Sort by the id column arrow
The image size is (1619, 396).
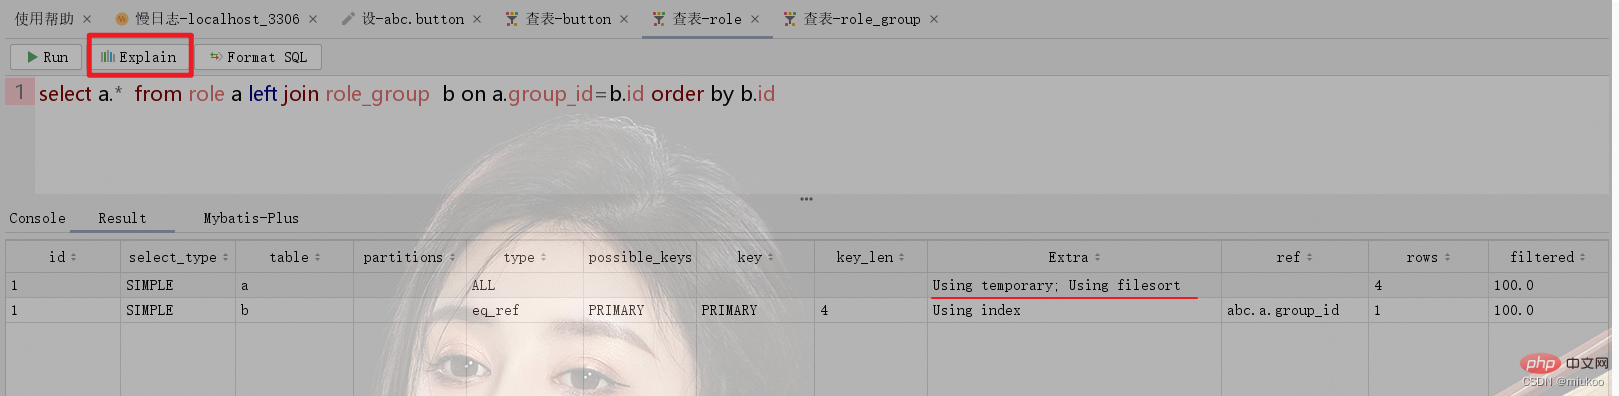(x=73, y=258)
